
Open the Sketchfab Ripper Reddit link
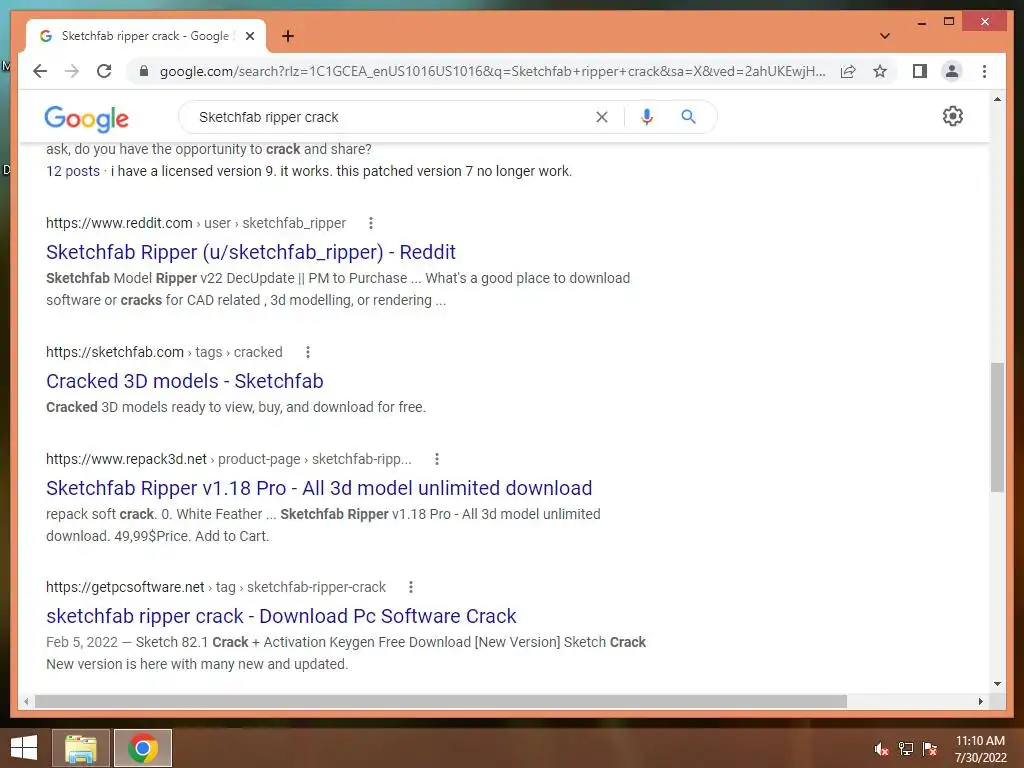click(251, 252)
